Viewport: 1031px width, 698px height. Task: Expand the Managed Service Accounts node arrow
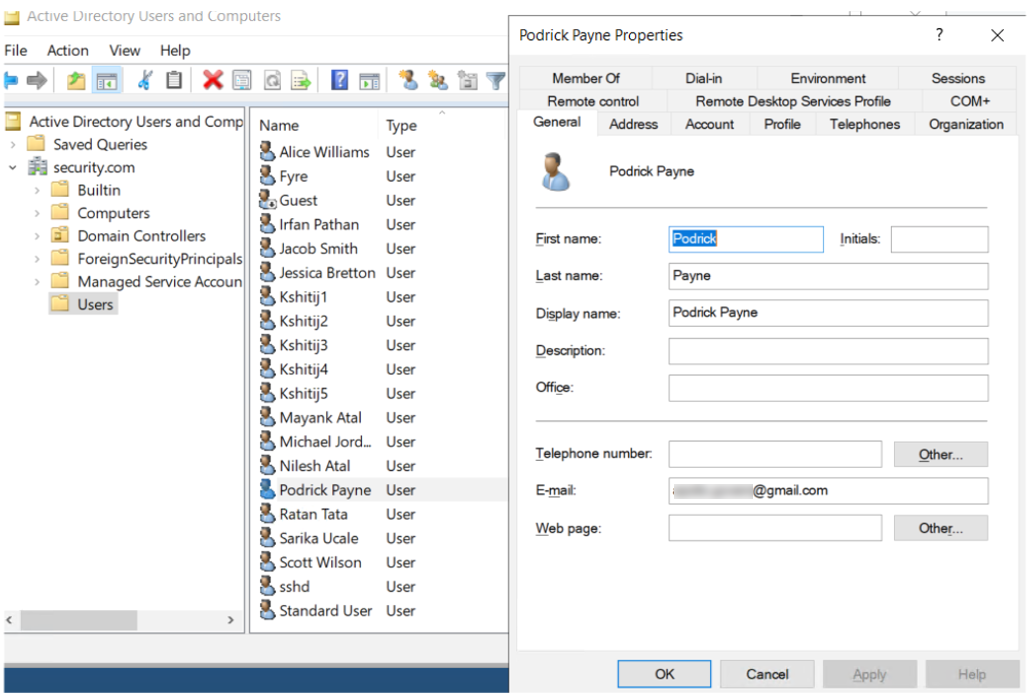pos(37,282)
